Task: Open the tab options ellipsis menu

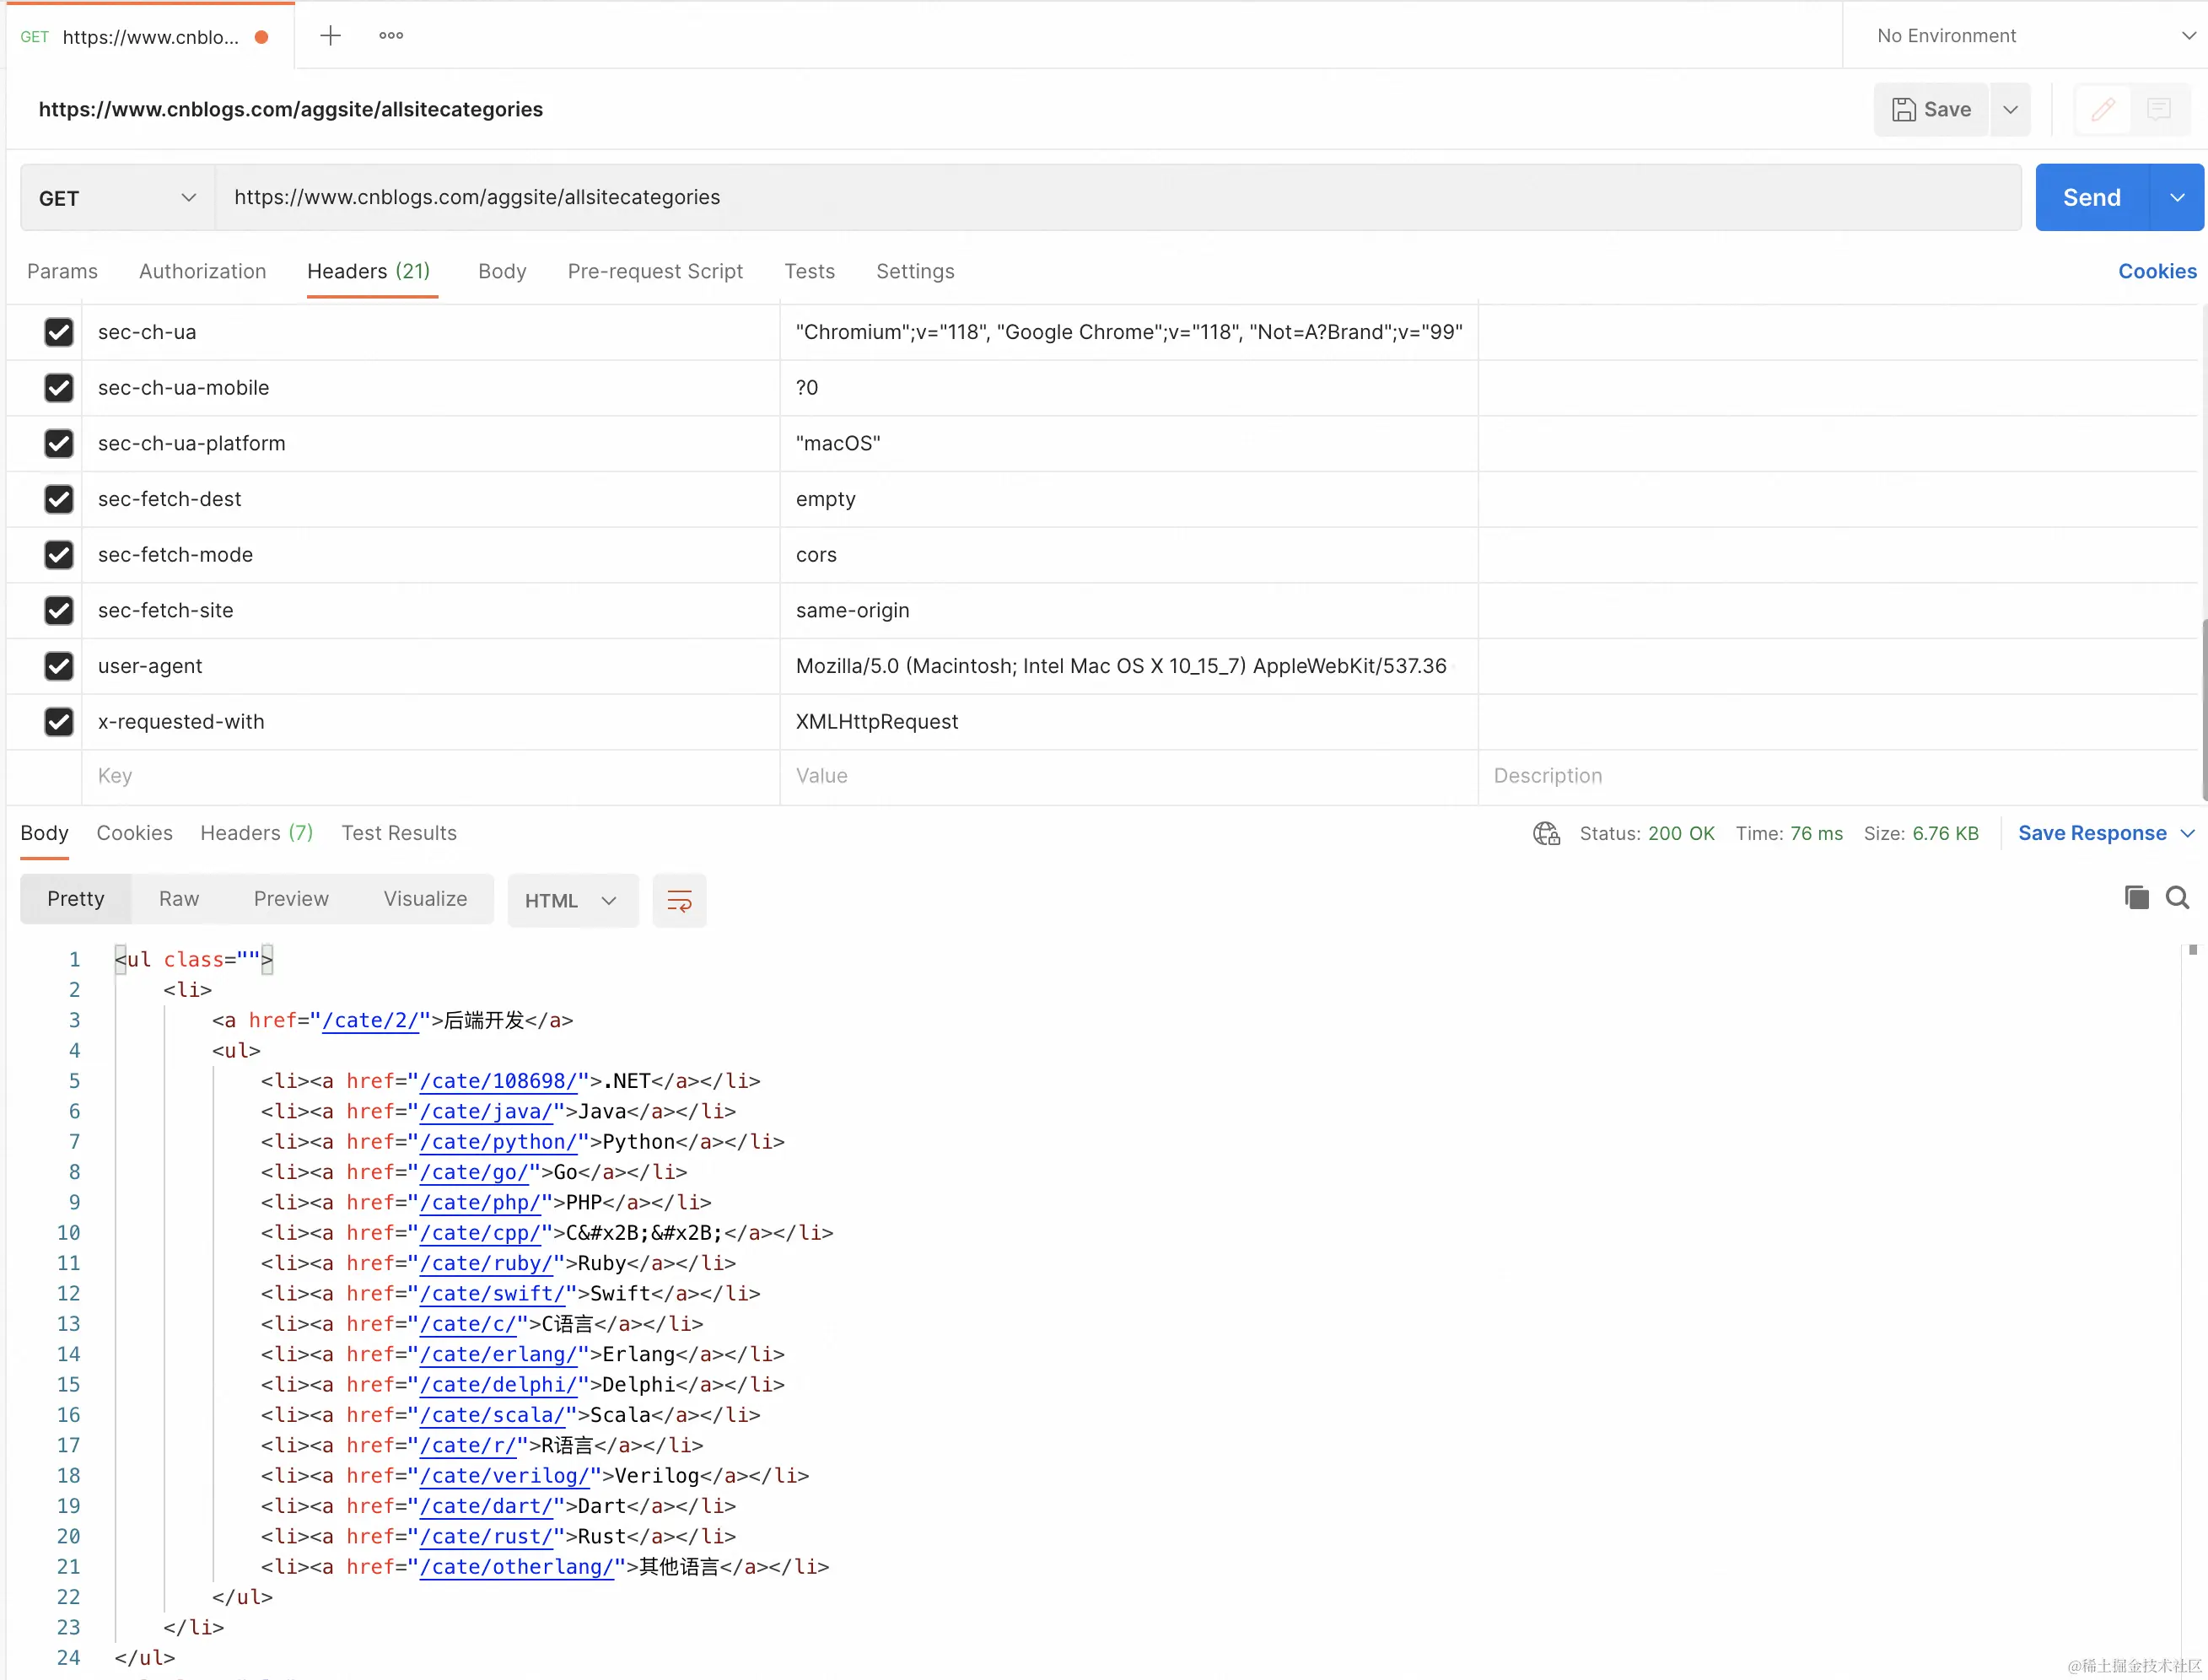Action: tap(391, 36)
